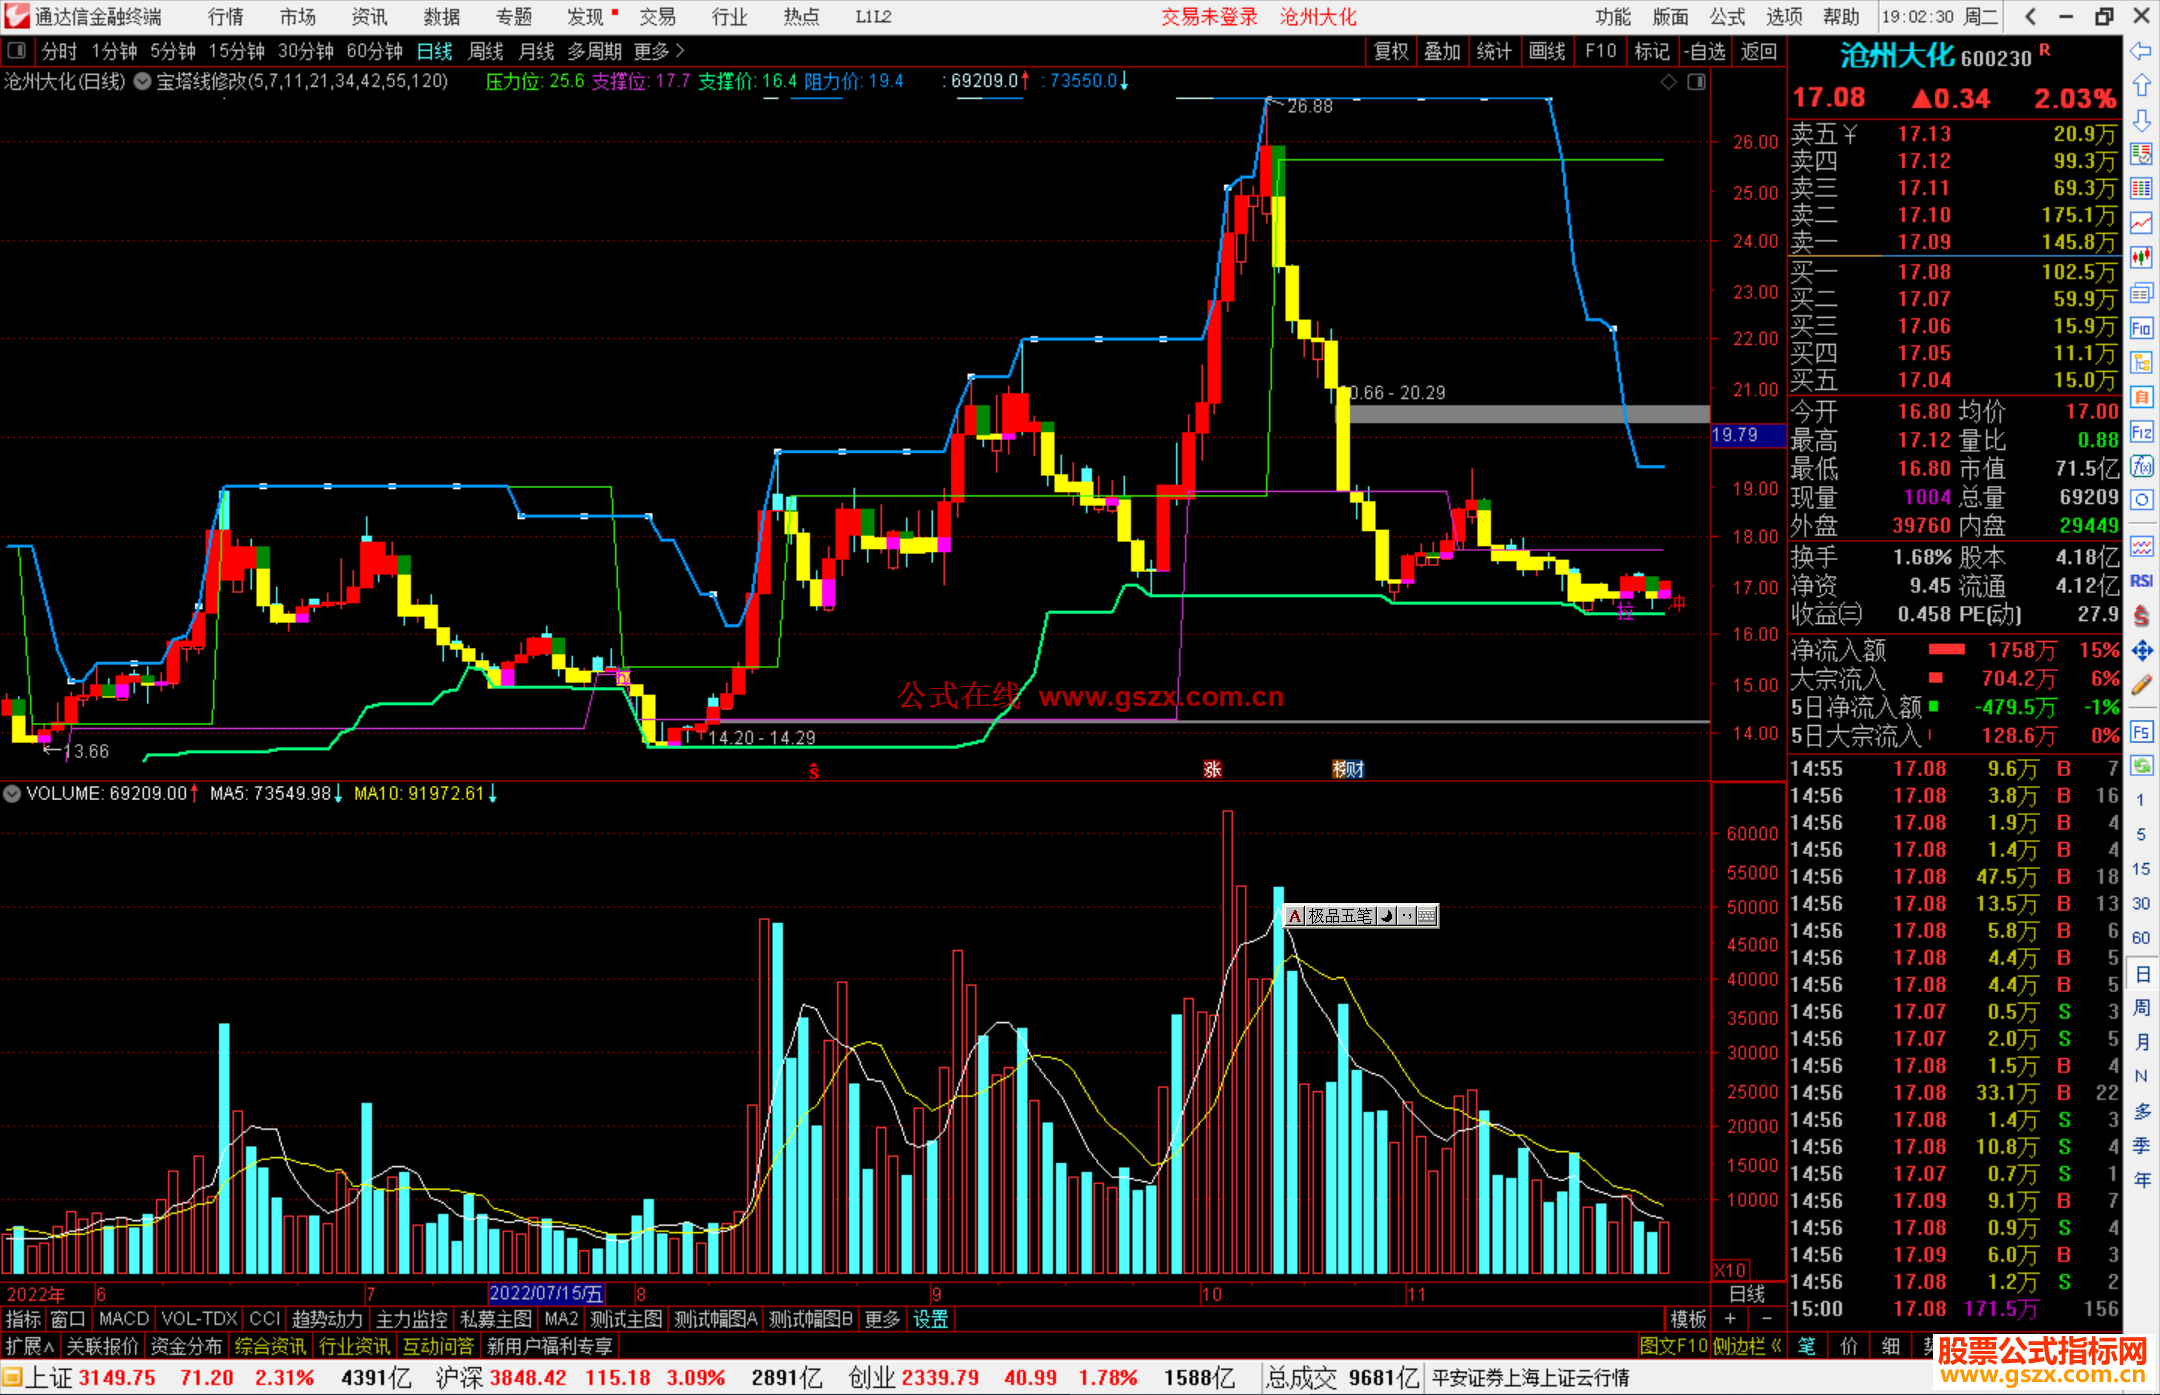Click the 设置 link in indicator bar
Viewport: 2160px width, 1395px height.
[x=930, y=1319]
